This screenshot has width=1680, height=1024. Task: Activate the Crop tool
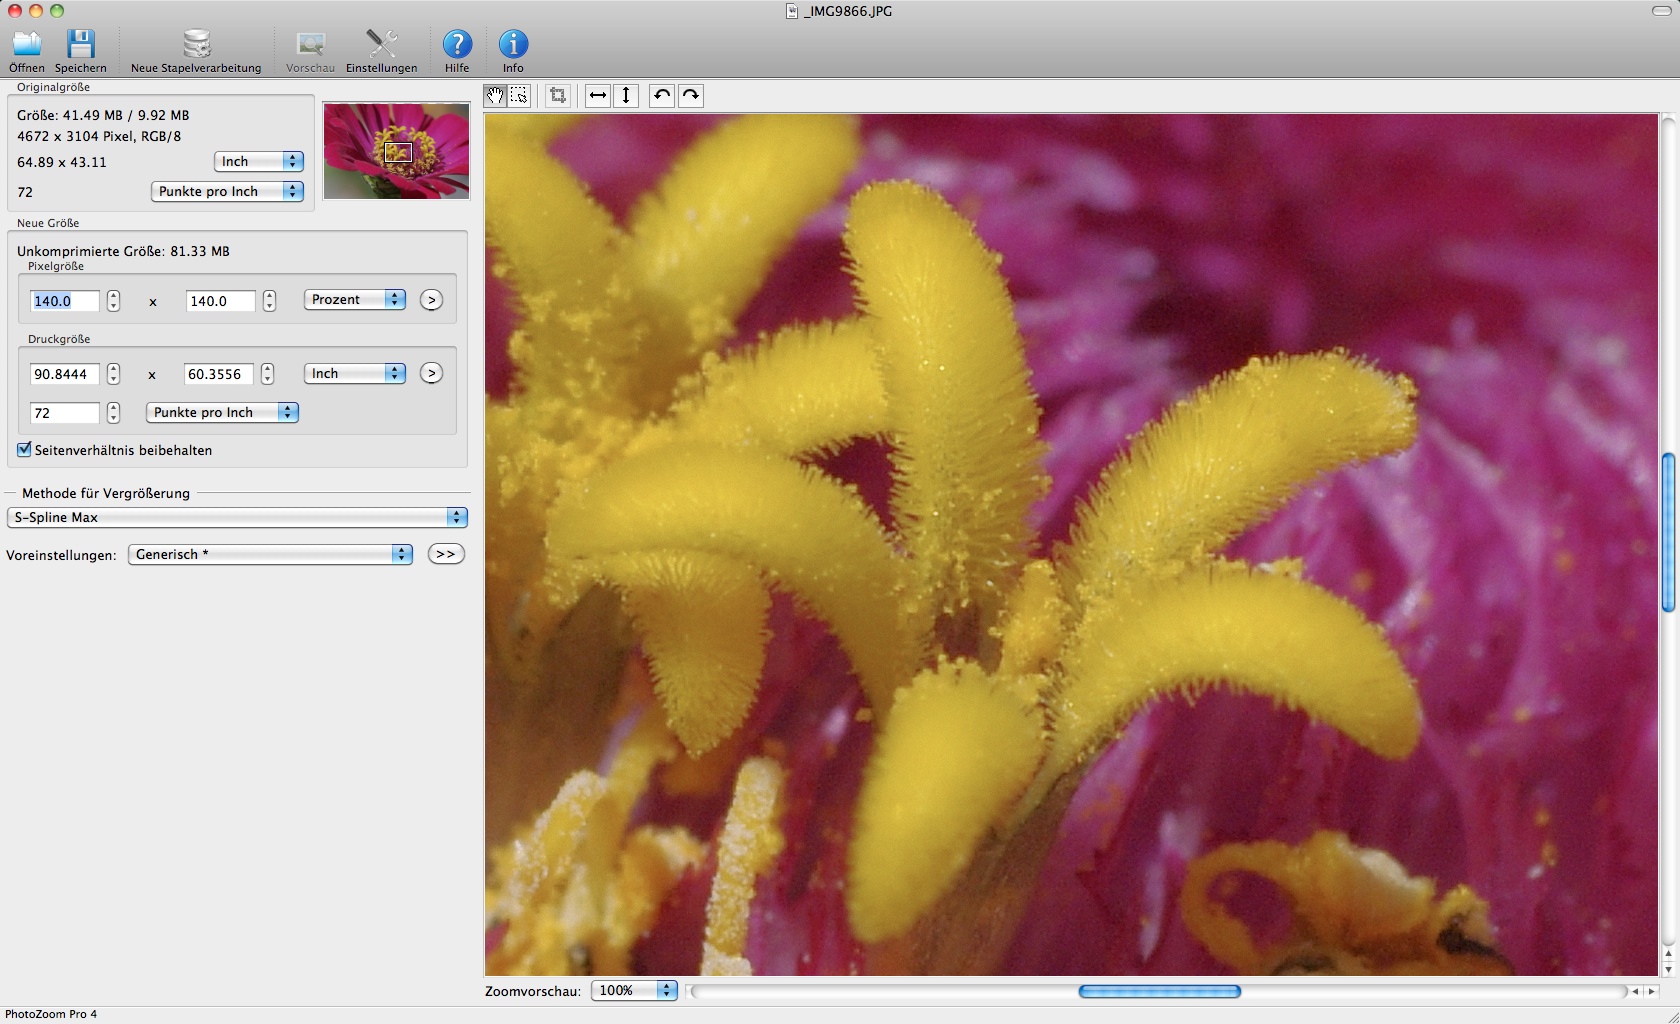(x=557, y=95)
